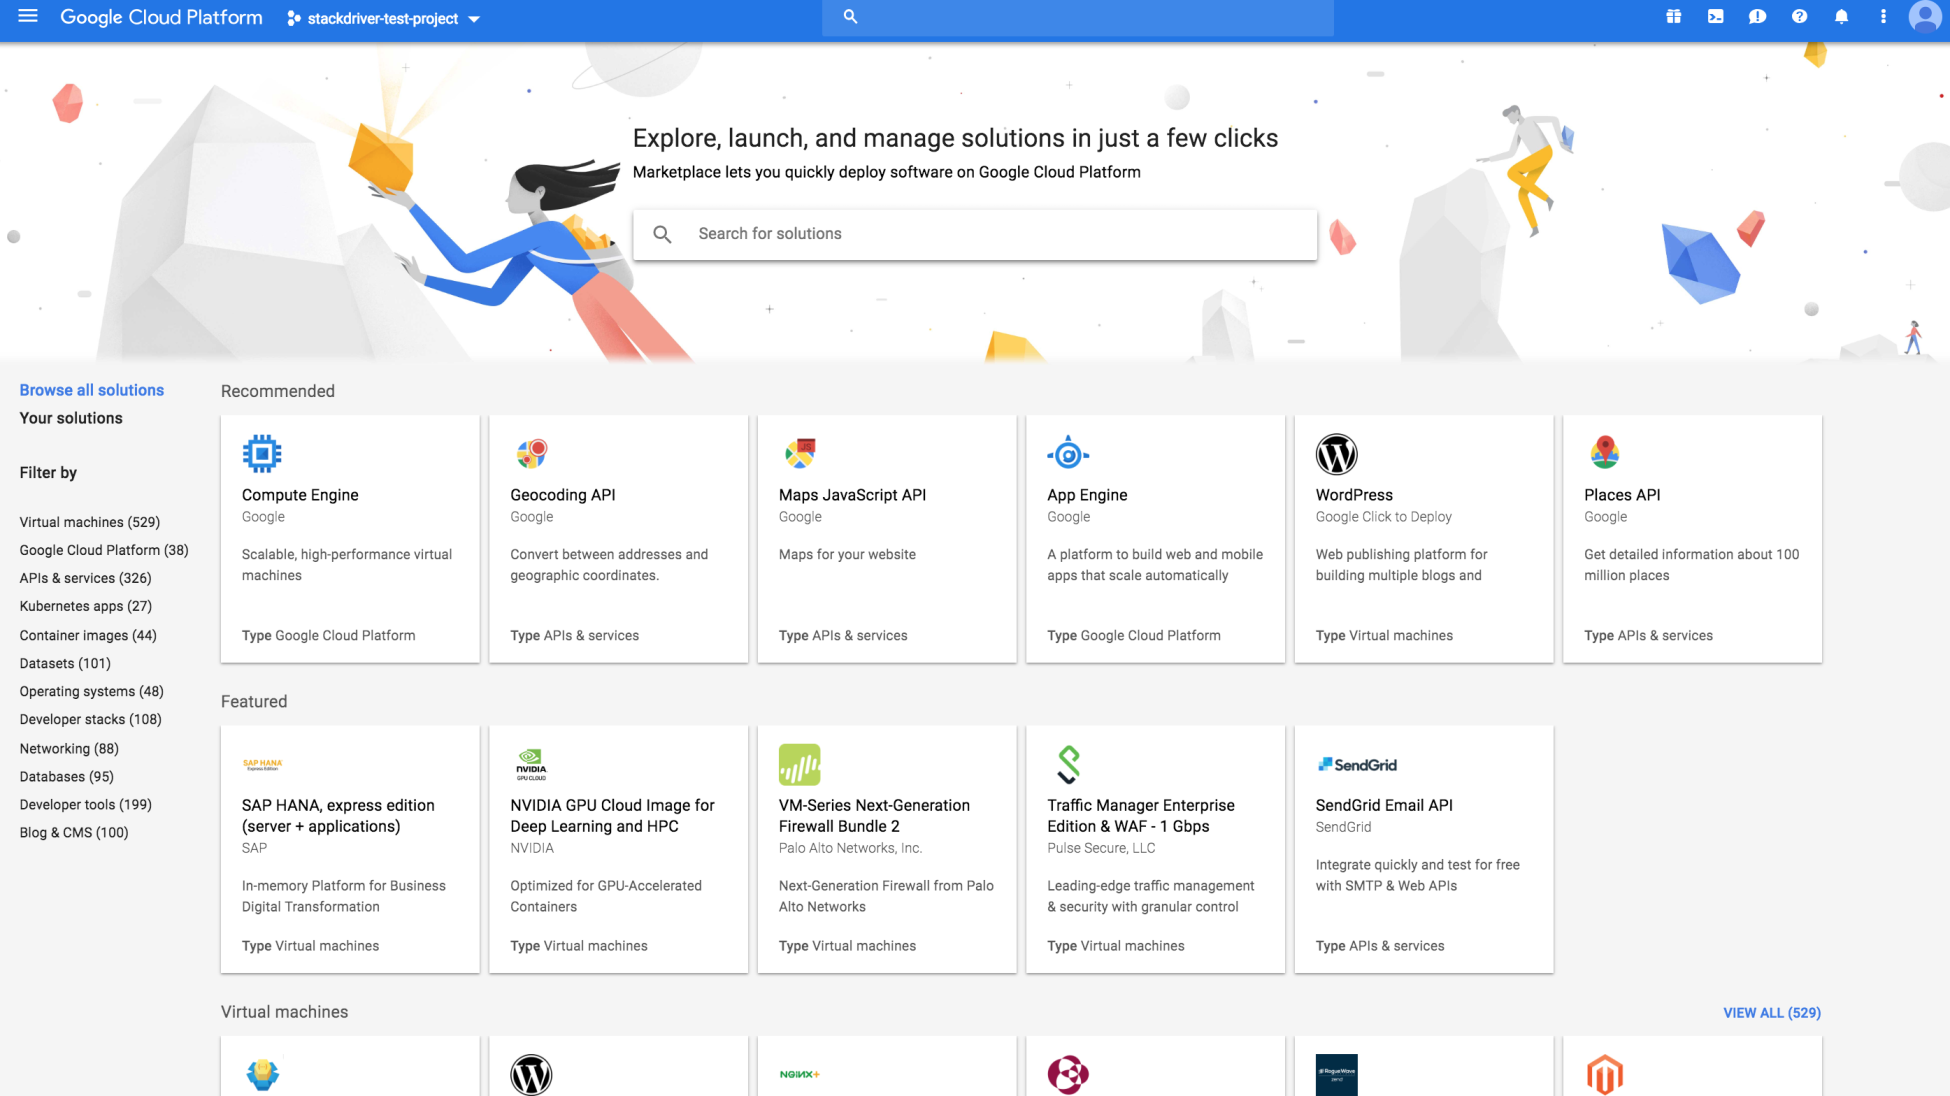Click the Maps JavaScript API icon
Viewport: 1950px width, 1096px height.
point(799,454)
